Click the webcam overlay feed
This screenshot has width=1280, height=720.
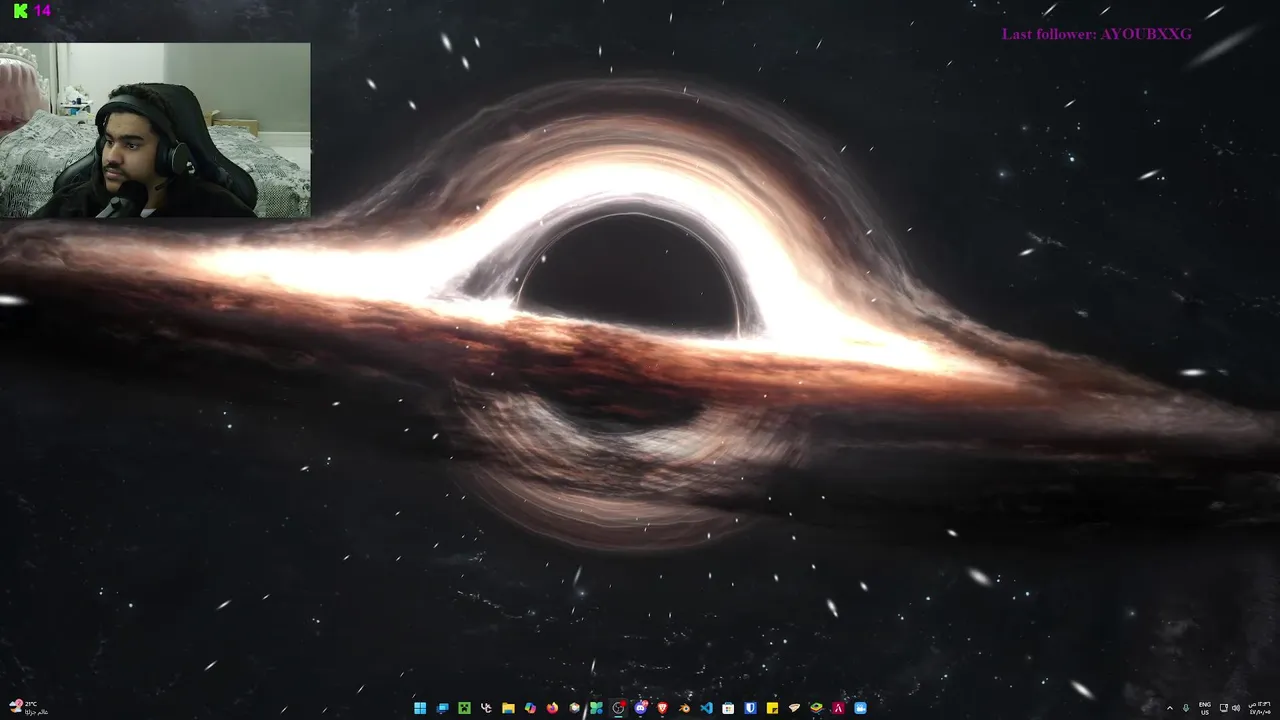tap(155, 130)
